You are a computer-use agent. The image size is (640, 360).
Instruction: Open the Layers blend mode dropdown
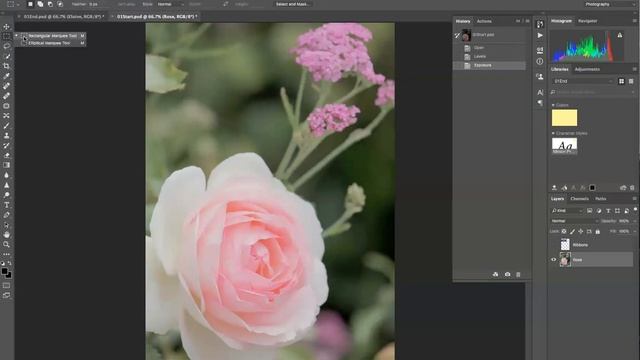(x=574, y=221)
